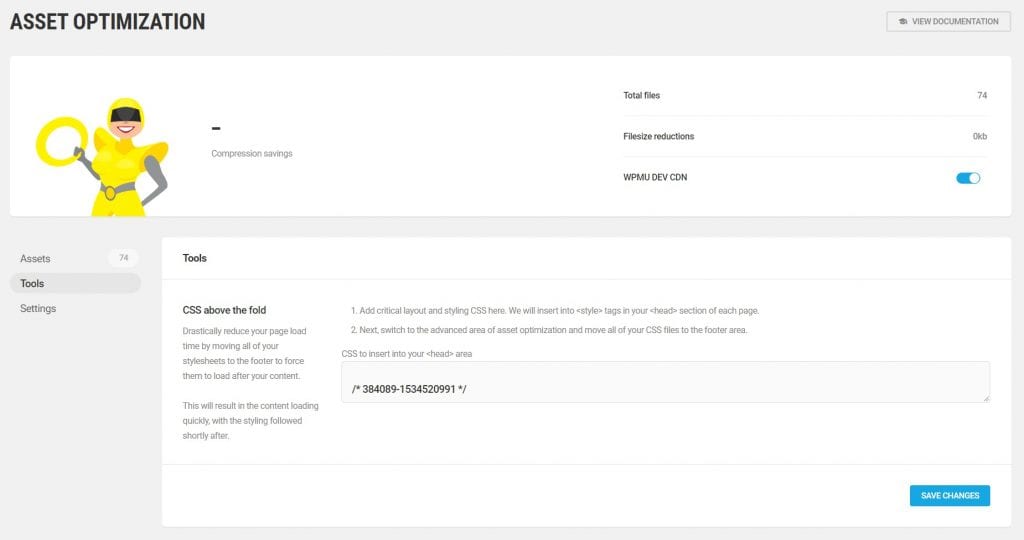Click the graduation cap icon in View Documentation
The image size is (1024, 540).
pyautogui.click(x=903, y=22)
